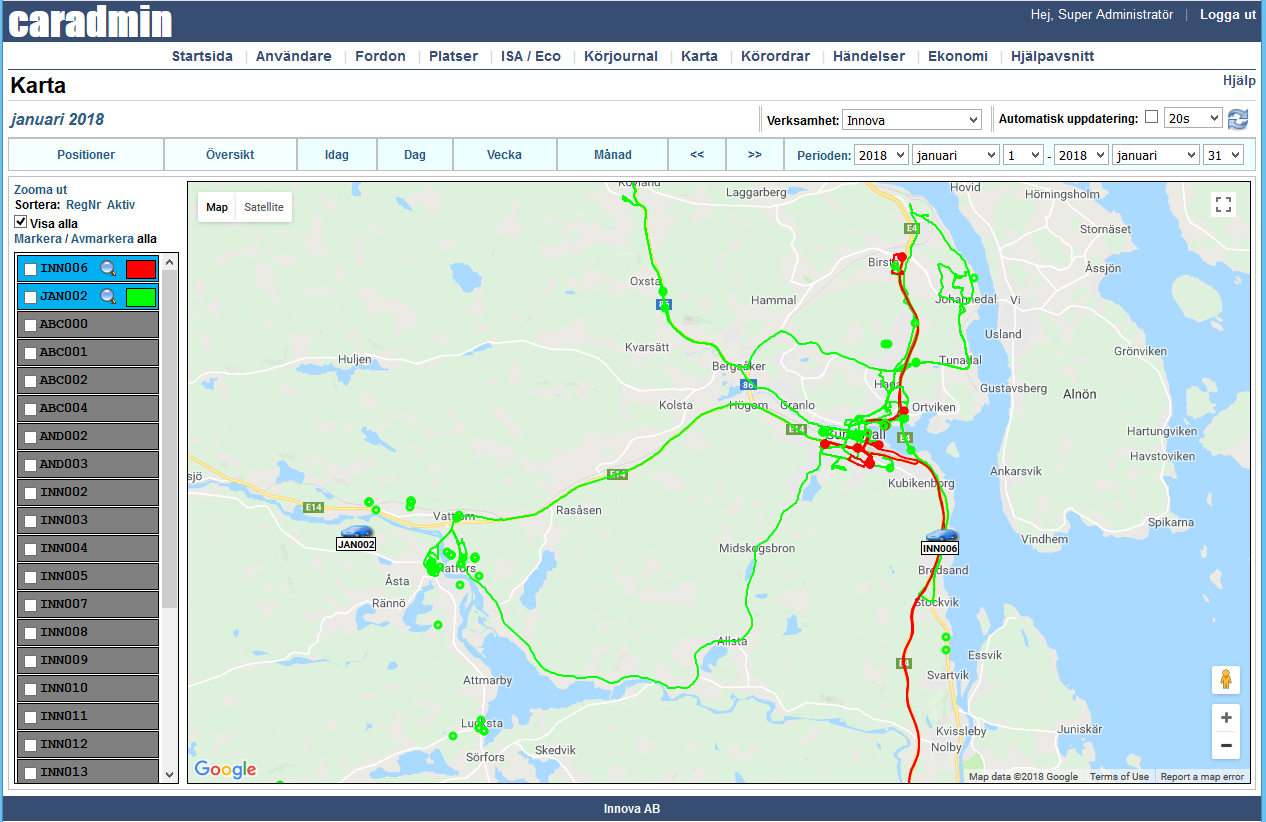Click the Dag button

point(415,155)
